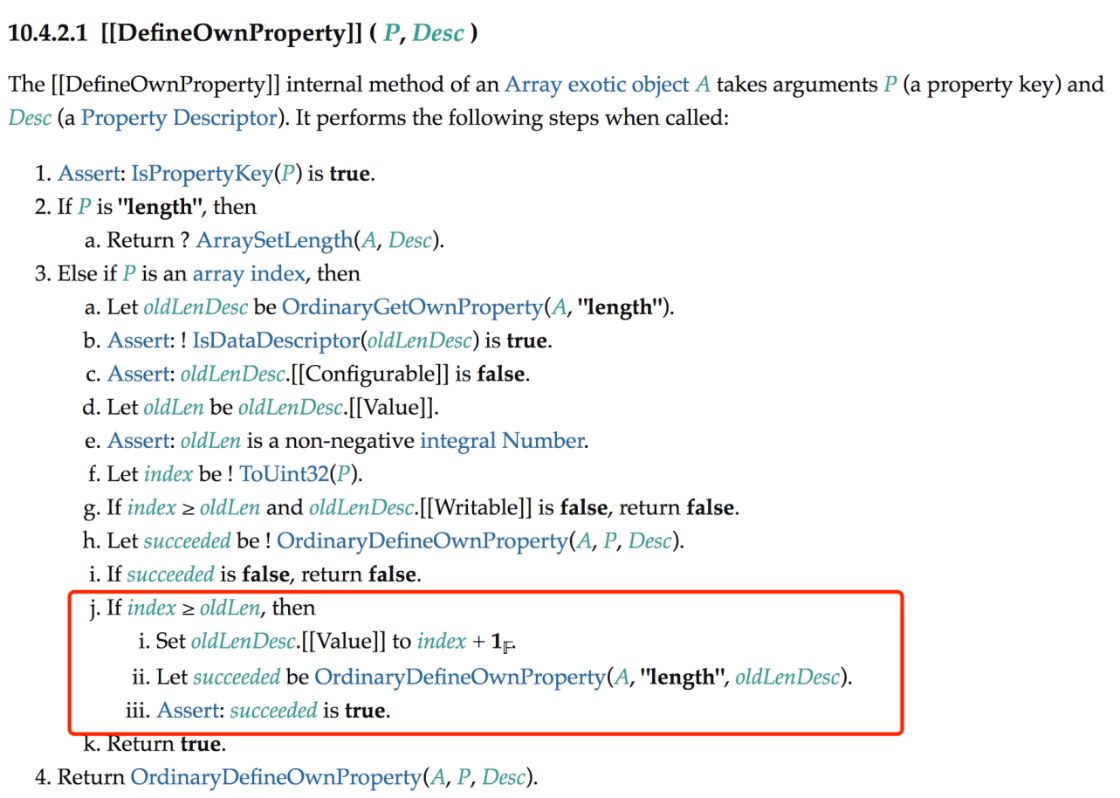Open the "Array exotic object" link

tap(597, 85)
